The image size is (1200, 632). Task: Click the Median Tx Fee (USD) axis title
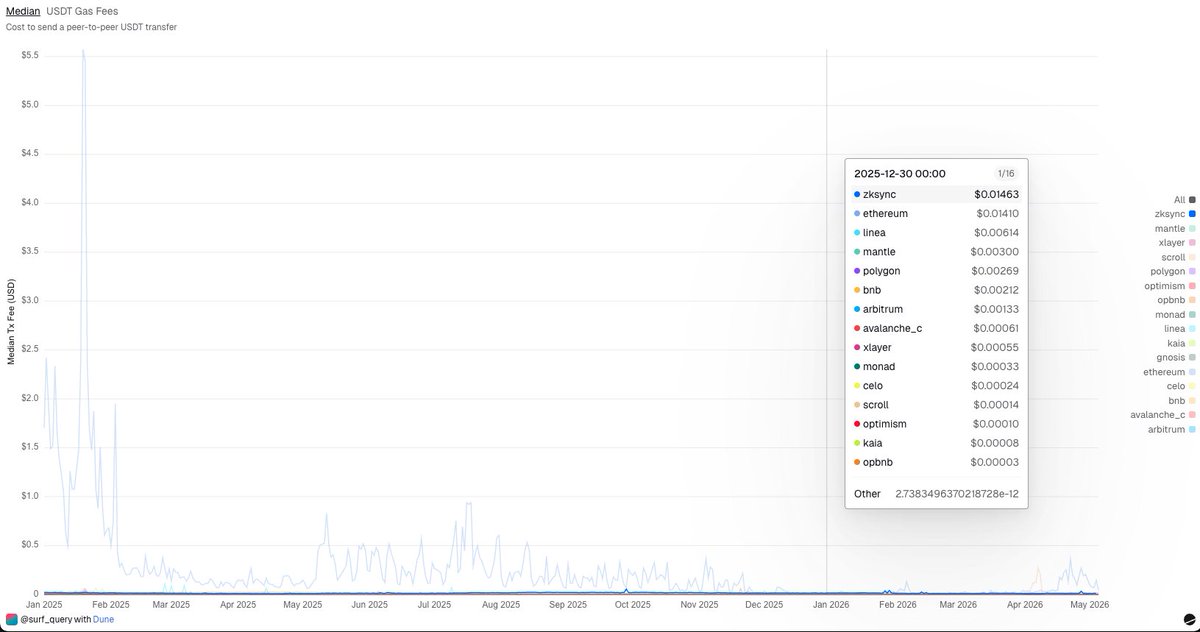[11, 322]
